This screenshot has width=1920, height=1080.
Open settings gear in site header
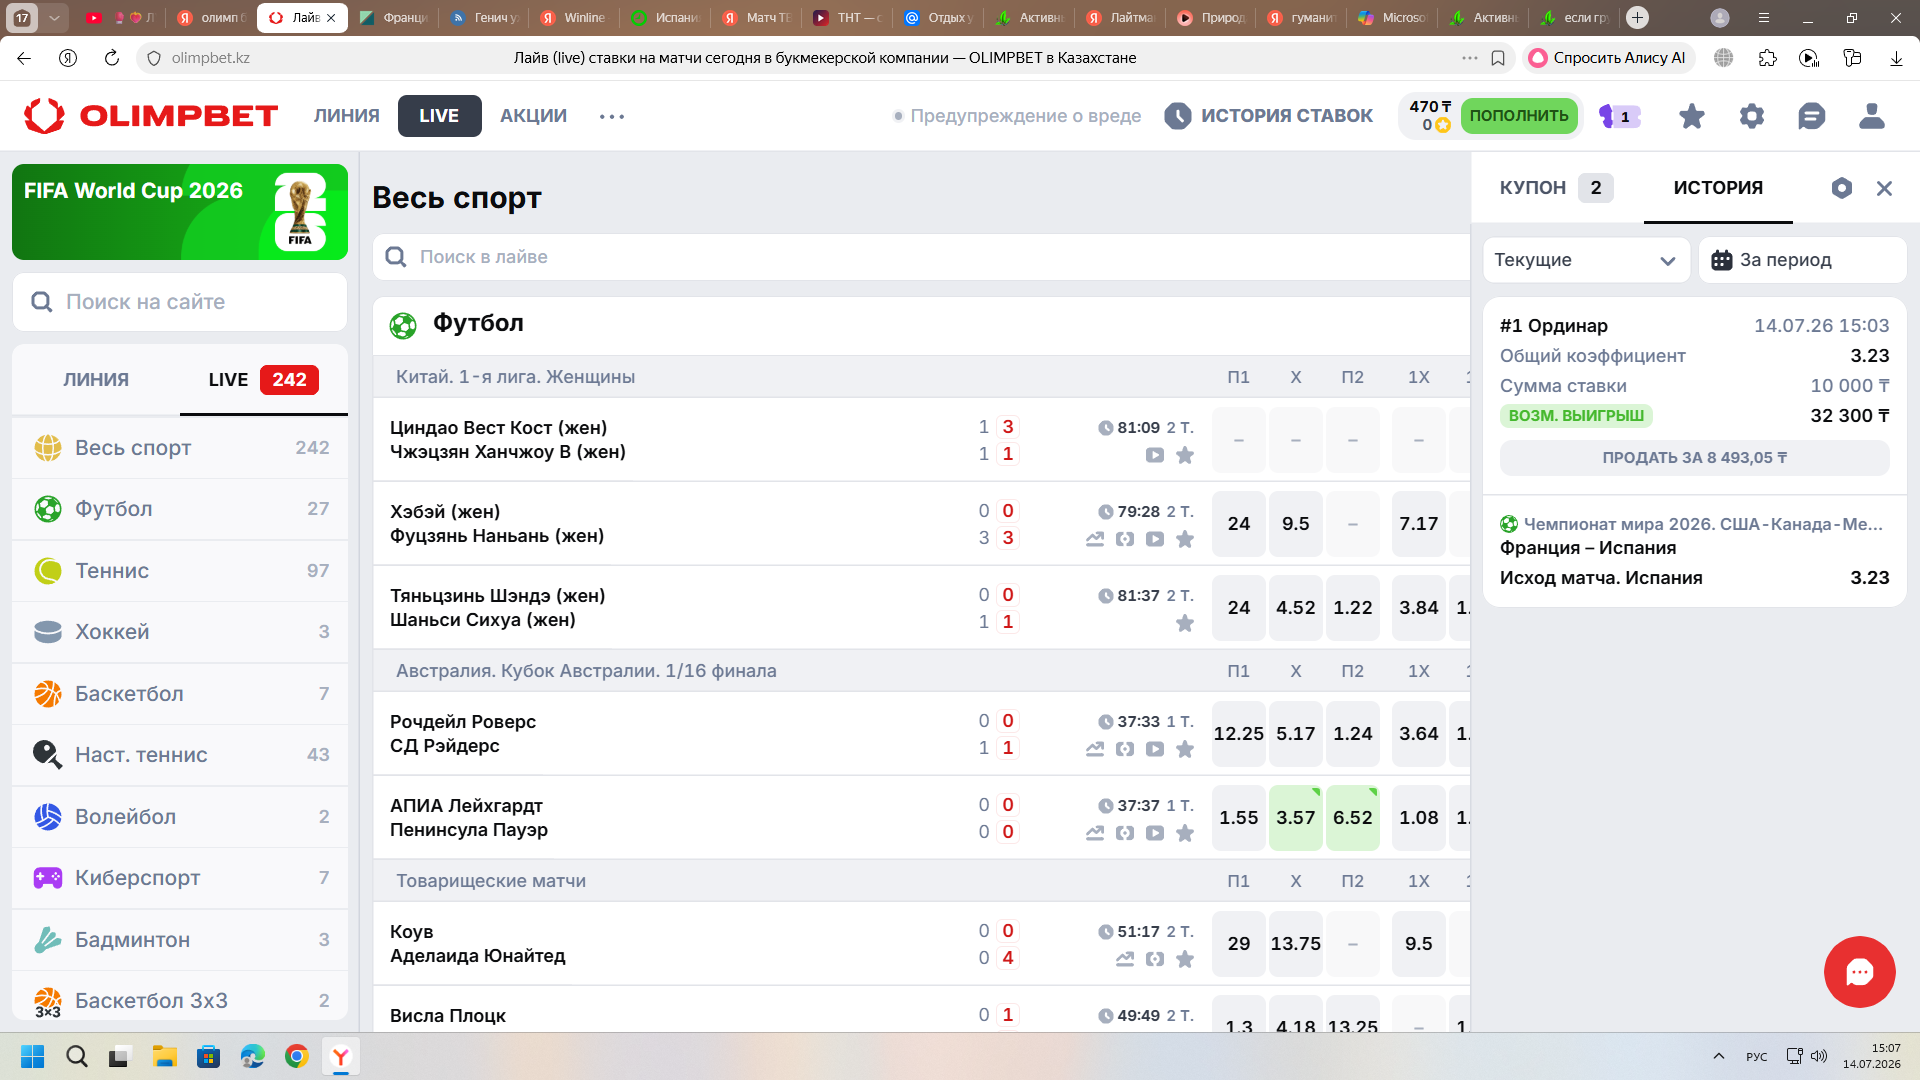tap(1751, 116)
